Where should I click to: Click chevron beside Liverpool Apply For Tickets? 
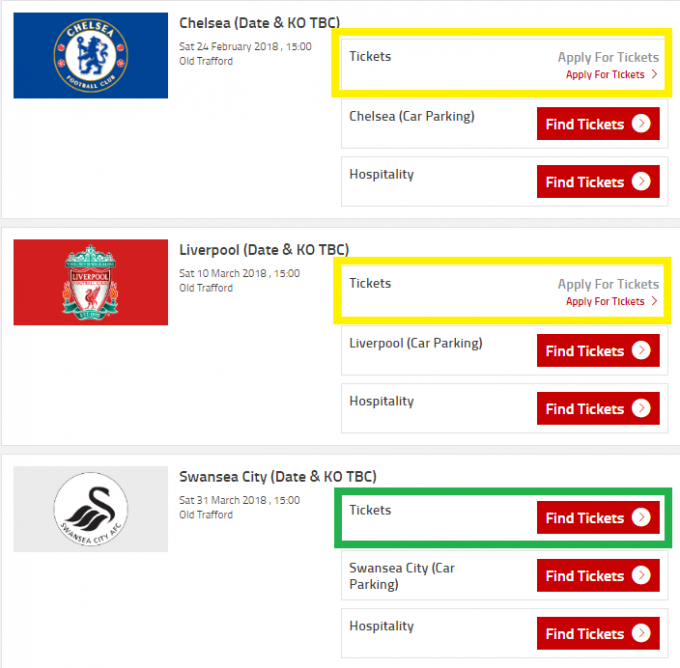(x=655, y=302)
